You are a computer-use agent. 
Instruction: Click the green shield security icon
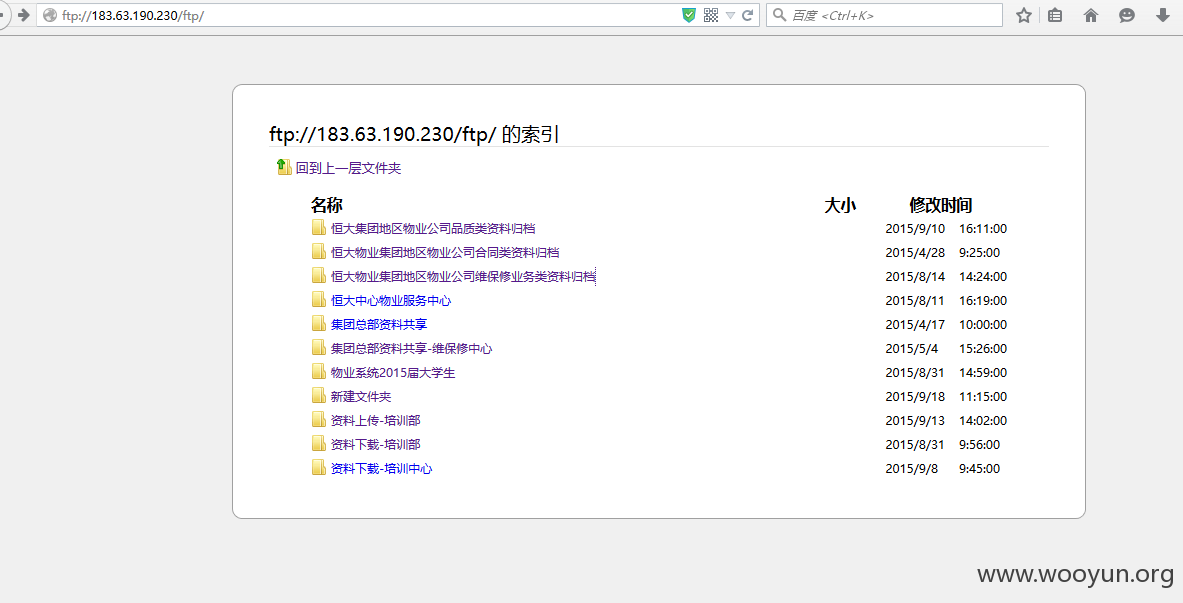pyautogui.click(x=688, y=15)
